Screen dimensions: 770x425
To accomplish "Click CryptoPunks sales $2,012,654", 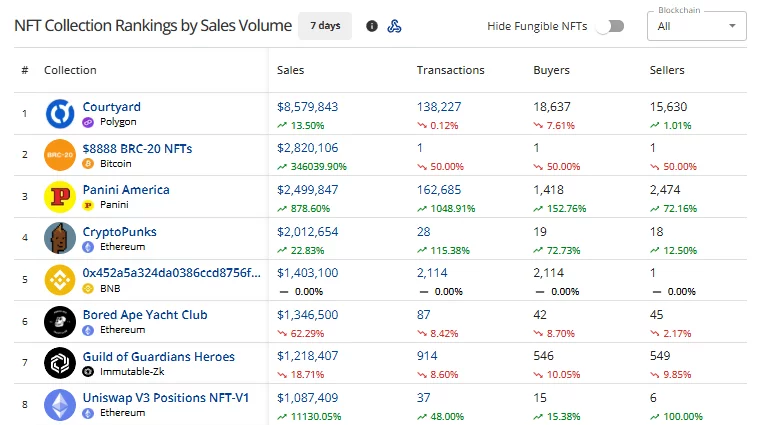I will (x=307, y=231).
